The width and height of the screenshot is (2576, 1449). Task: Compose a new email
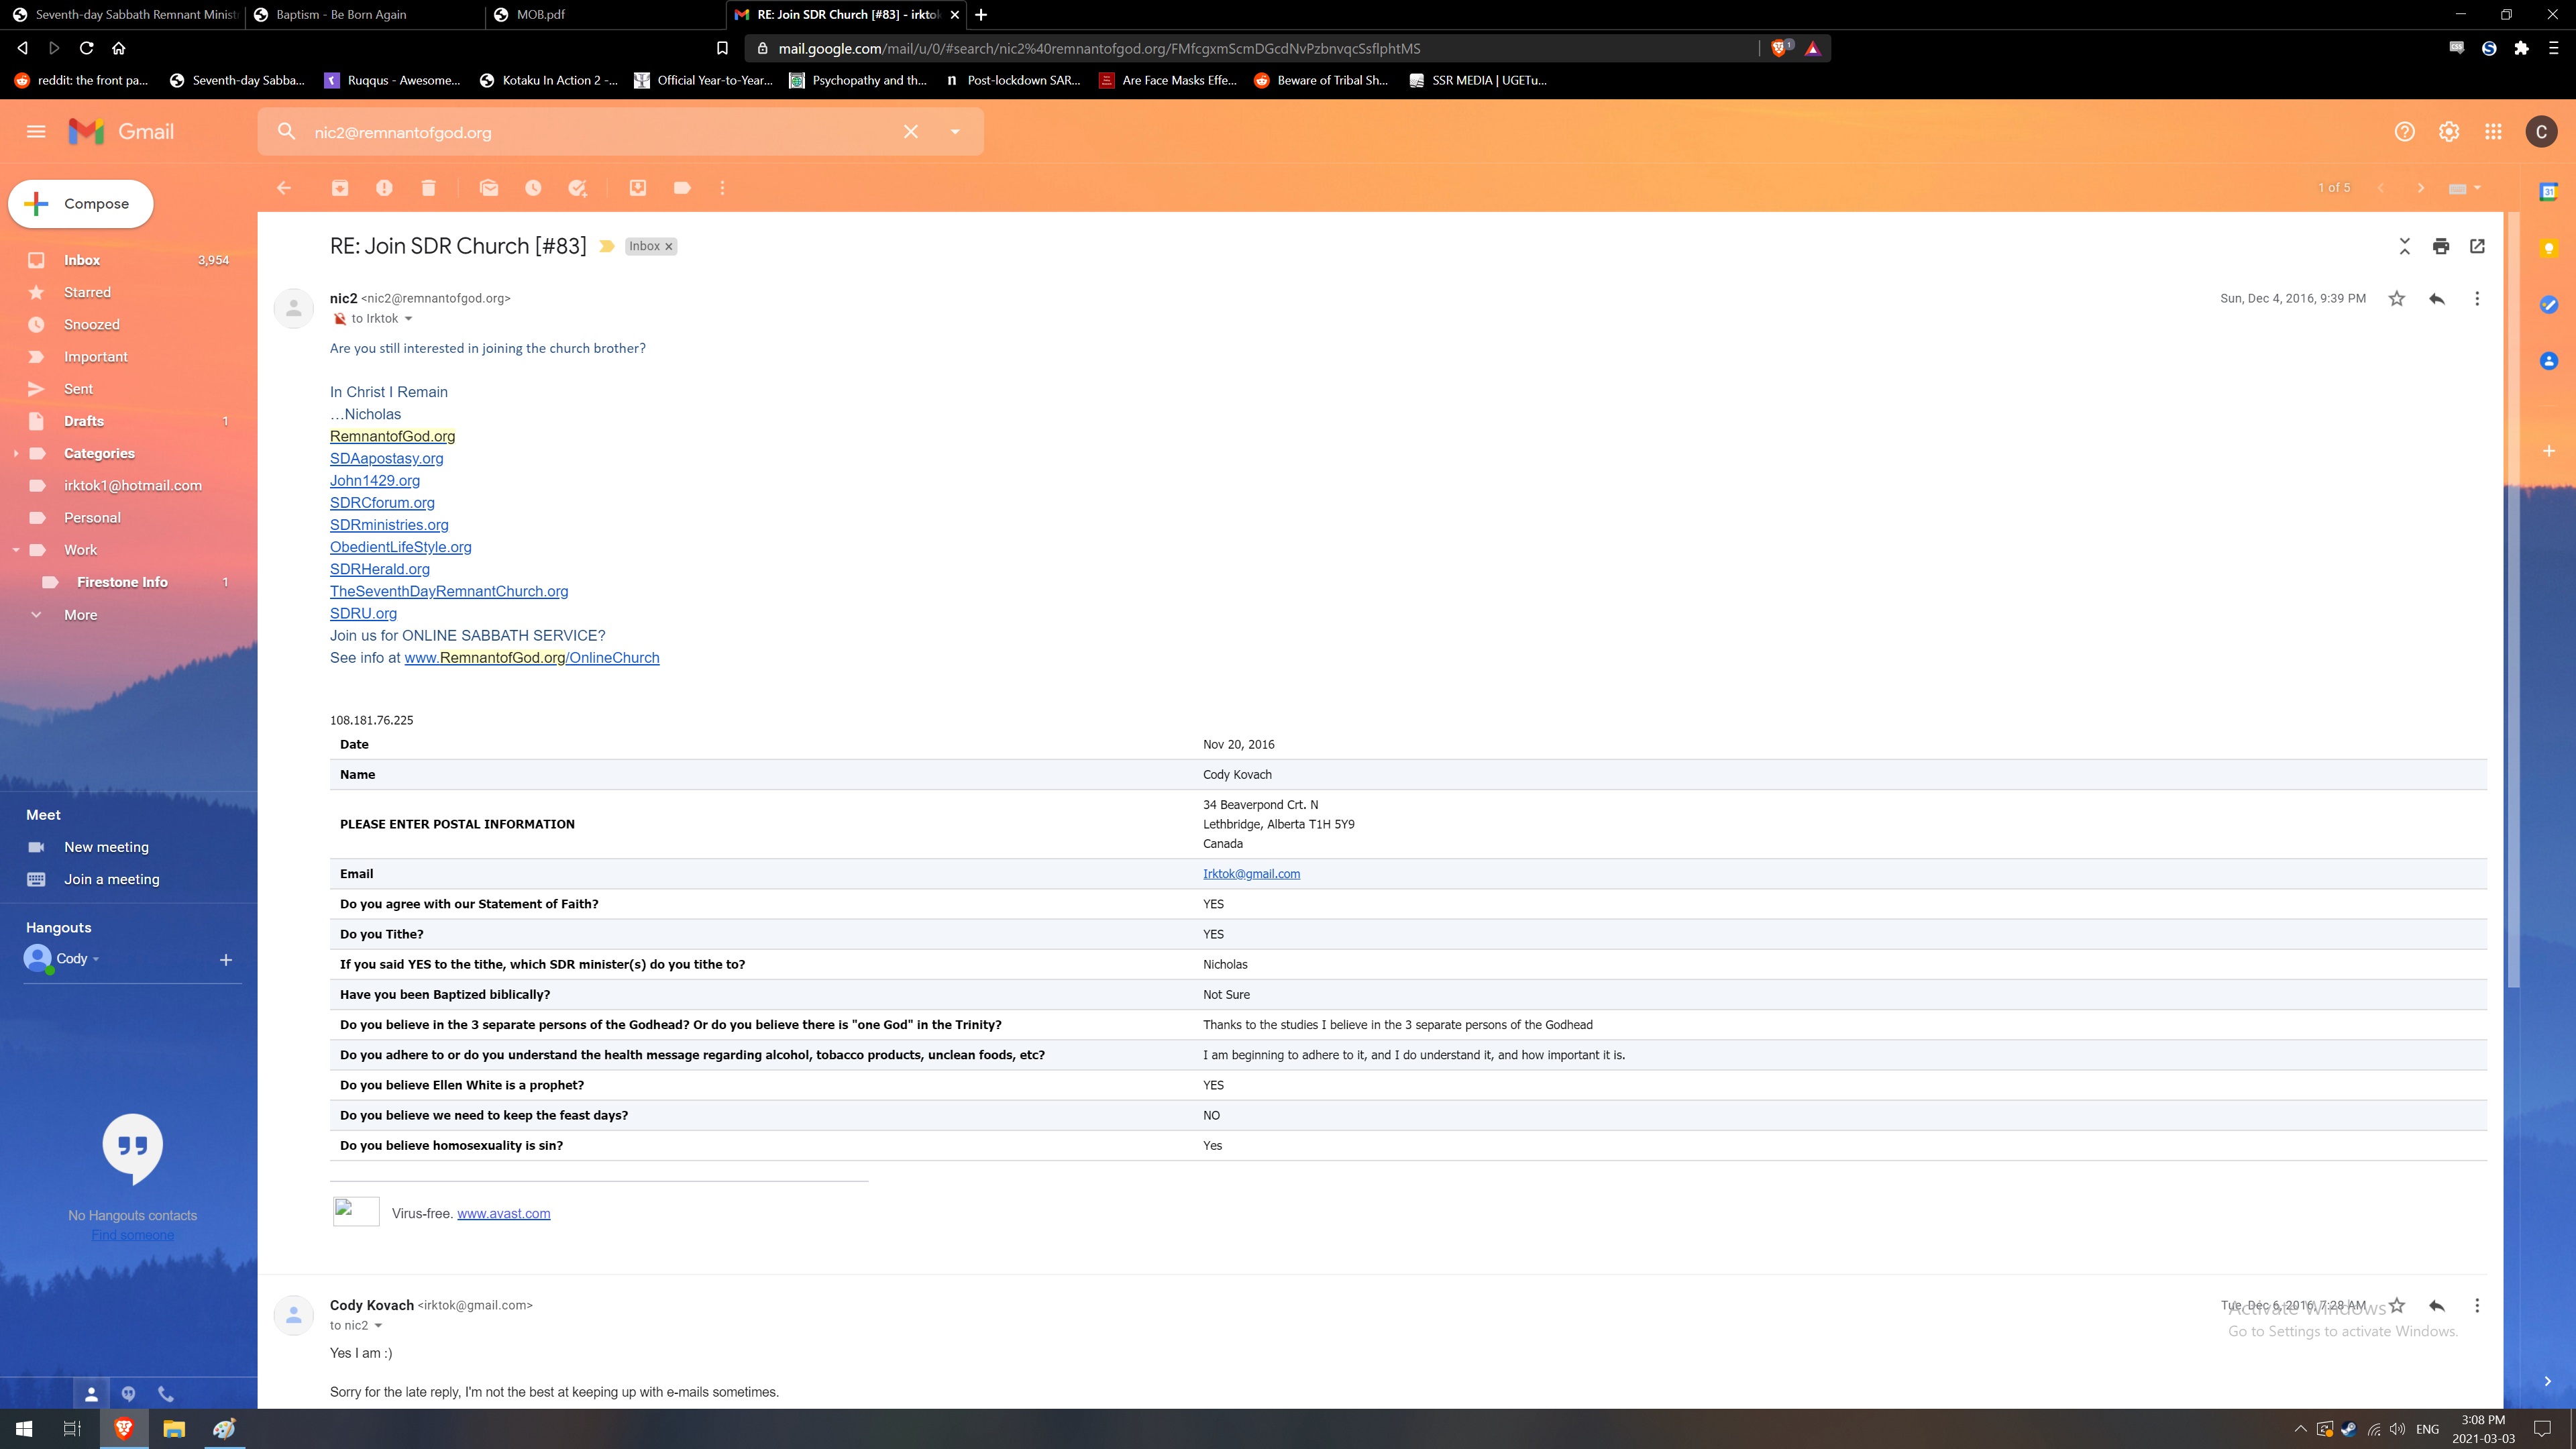pyautogui.click(x=81, y=204)
